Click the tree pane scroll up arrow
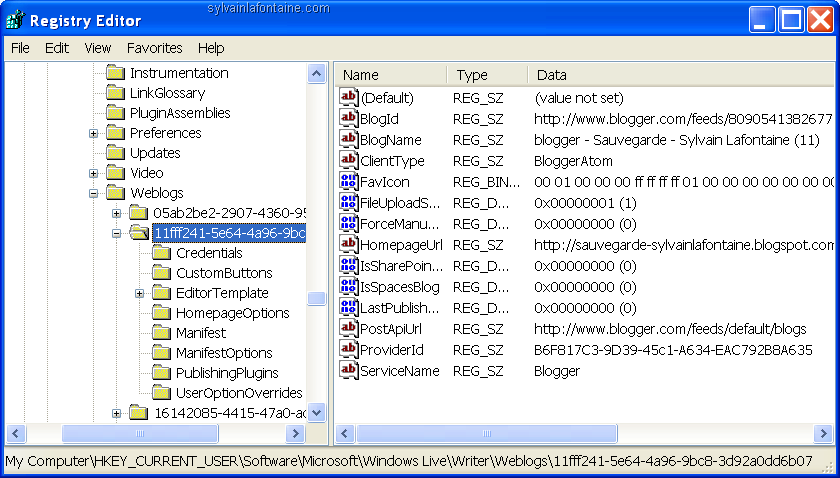 coord(317,73)
